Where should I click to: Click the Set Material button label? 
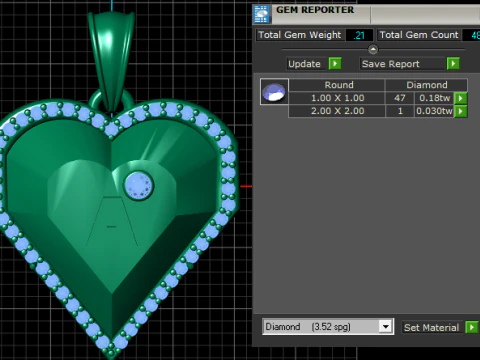tap(431, 327)
